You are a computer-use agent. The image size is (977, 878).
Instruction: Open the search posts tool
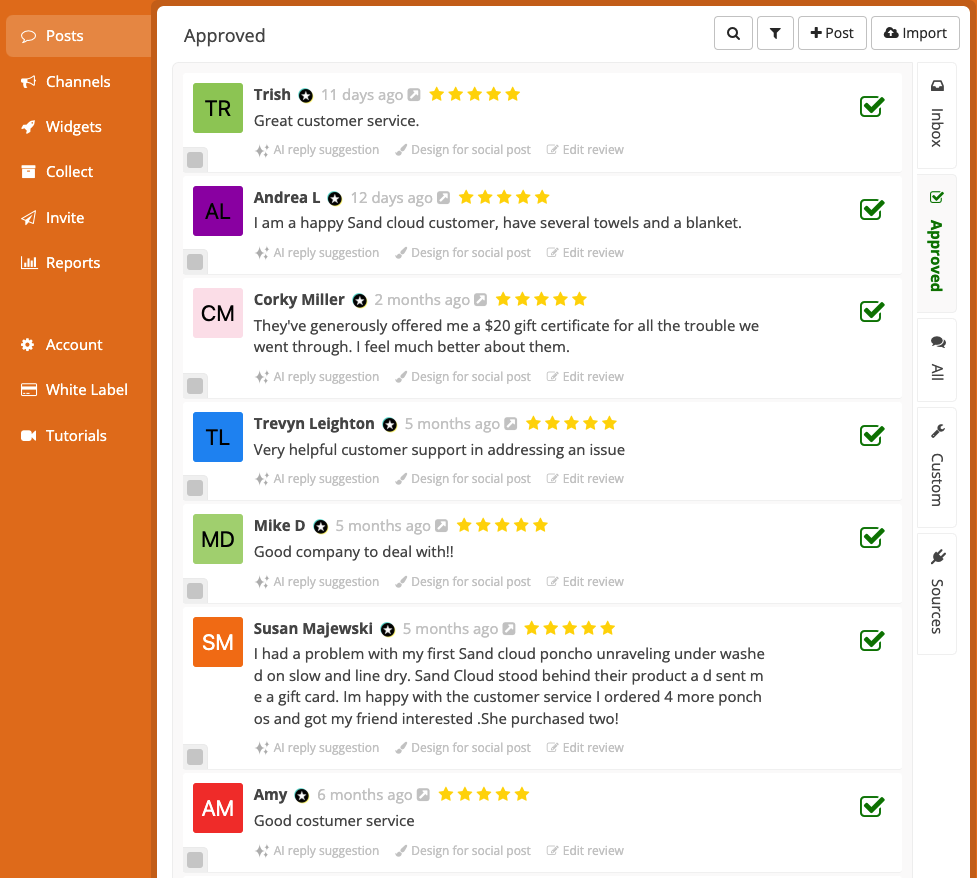click(x=733, y=33)
